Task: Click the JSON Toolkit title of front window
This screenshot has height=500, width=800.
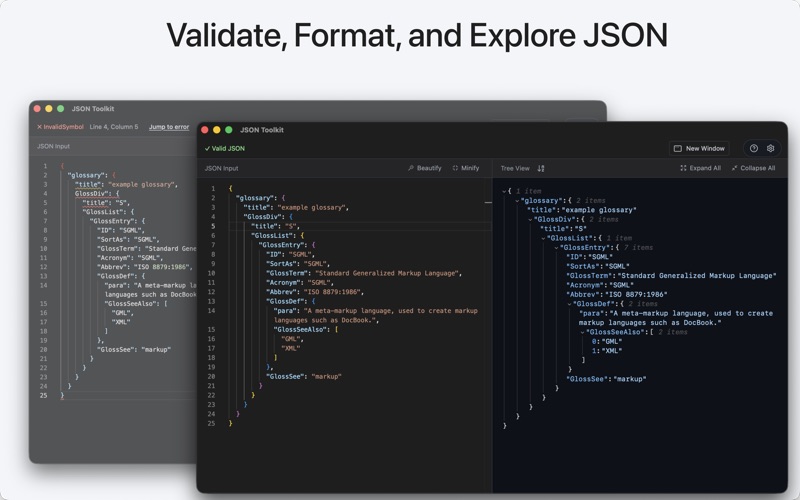Action: [262, 130]
